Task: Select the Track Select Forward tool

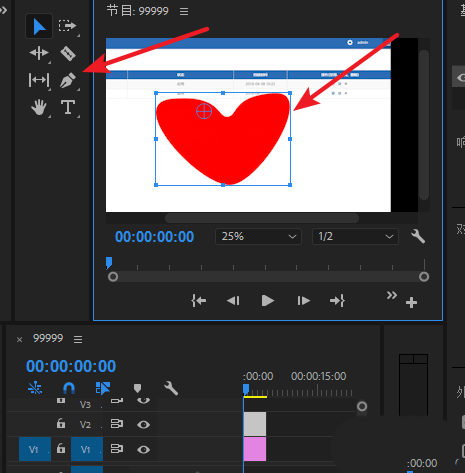Action: [68, 26]
